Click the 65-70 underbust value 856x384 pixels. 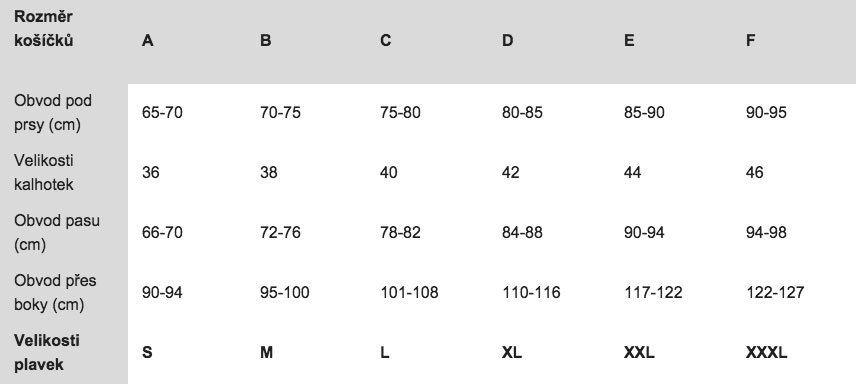pos(162,113)
